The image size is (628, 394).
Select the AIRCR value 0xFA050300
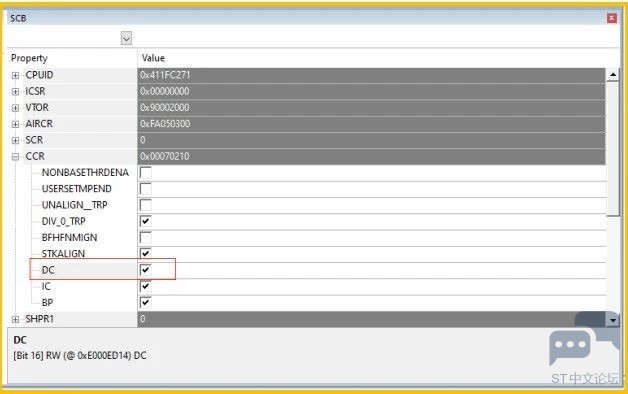(165, 124)
